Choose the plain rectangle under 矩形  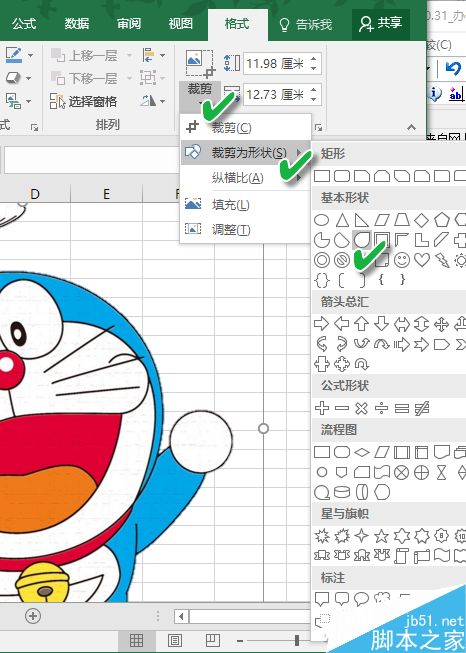[x=321, y=176]
